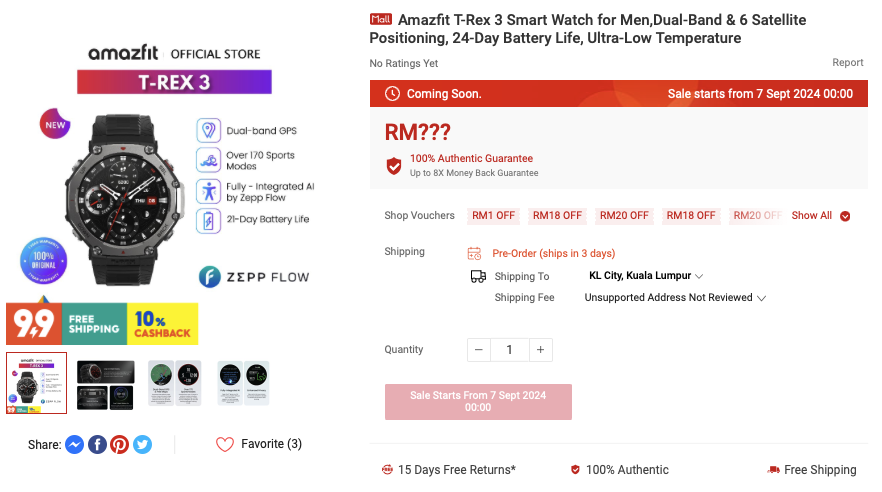Viewport: 882px width, 492px height.
Task: Share product on Facebook
Action: point(97,445)
